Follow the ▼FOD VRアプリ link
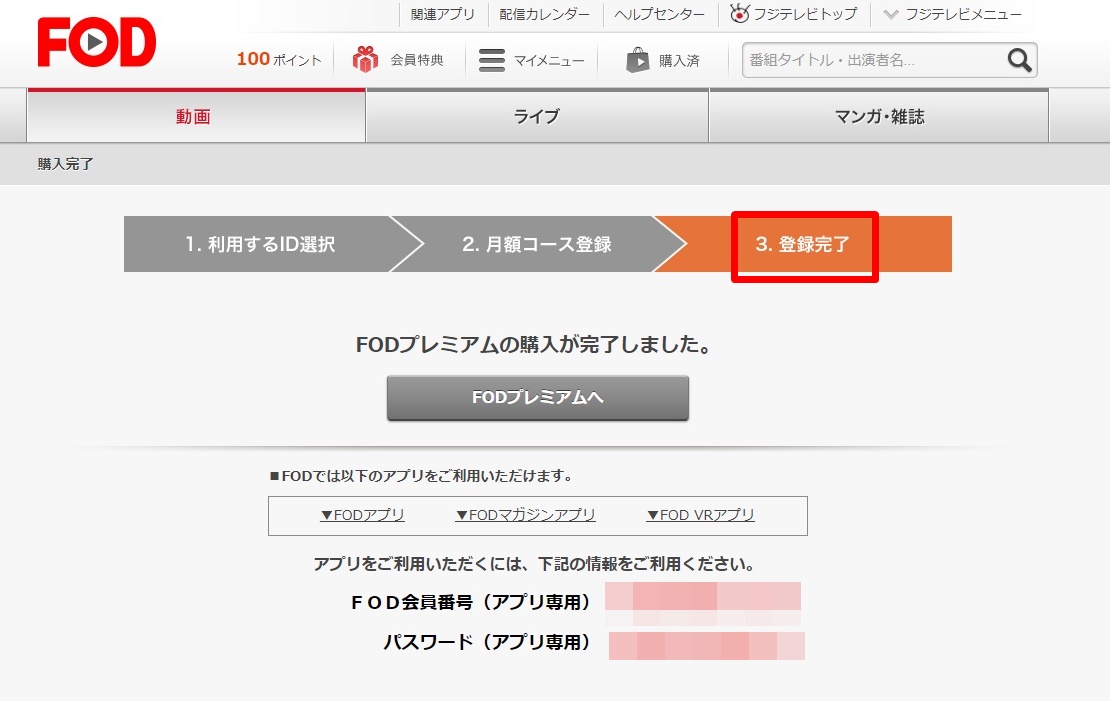Image resolution: width=1110 pixels, height=701 pixels. click(x=700, y=515)
